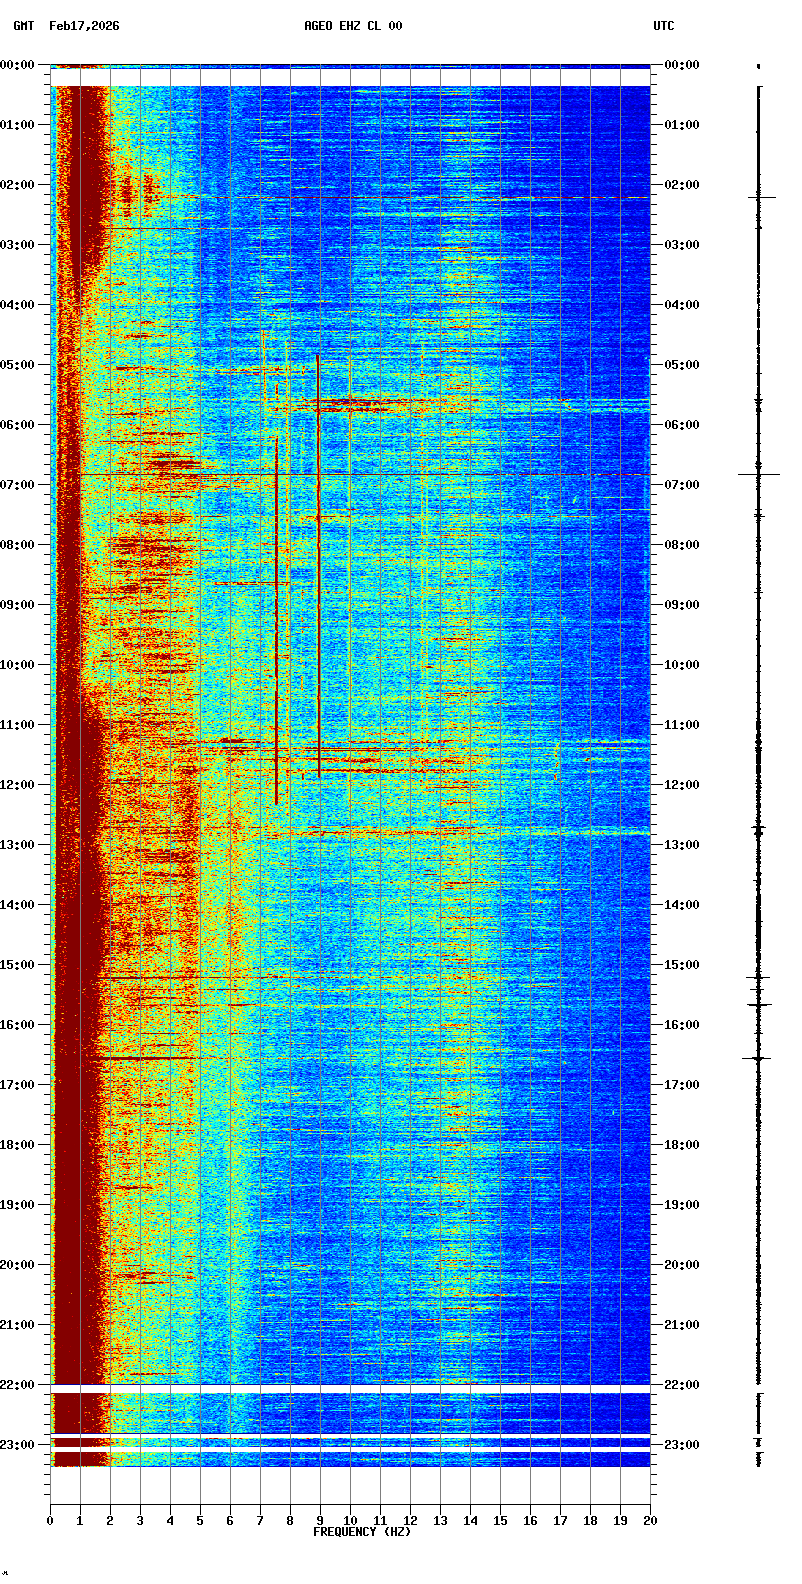Click the 10 tick on frequency axis
Viewport: 802px width, 1584px height.
point(350,1521)
